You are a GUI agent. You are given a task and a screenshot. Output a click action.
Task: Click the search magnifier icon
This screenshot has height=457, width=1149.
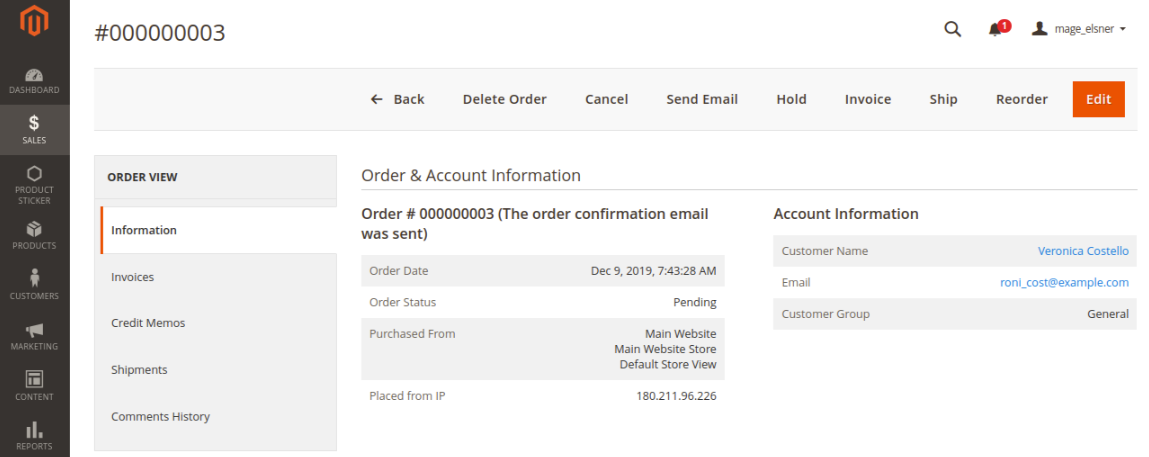coord(952,29)
